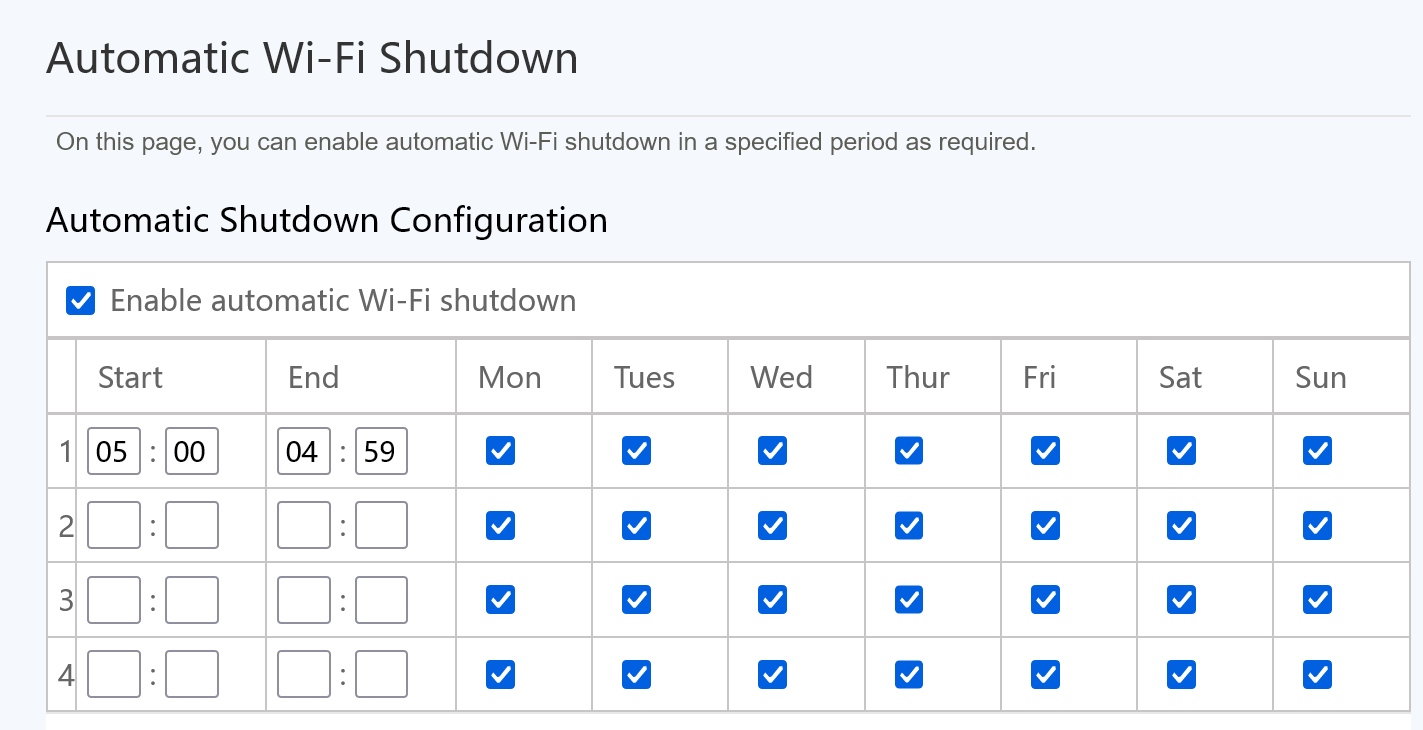This screenshot has height=730, width=1423.
Task: Toggle Sun checkbox in row 3
Action: pos(1317,600)
